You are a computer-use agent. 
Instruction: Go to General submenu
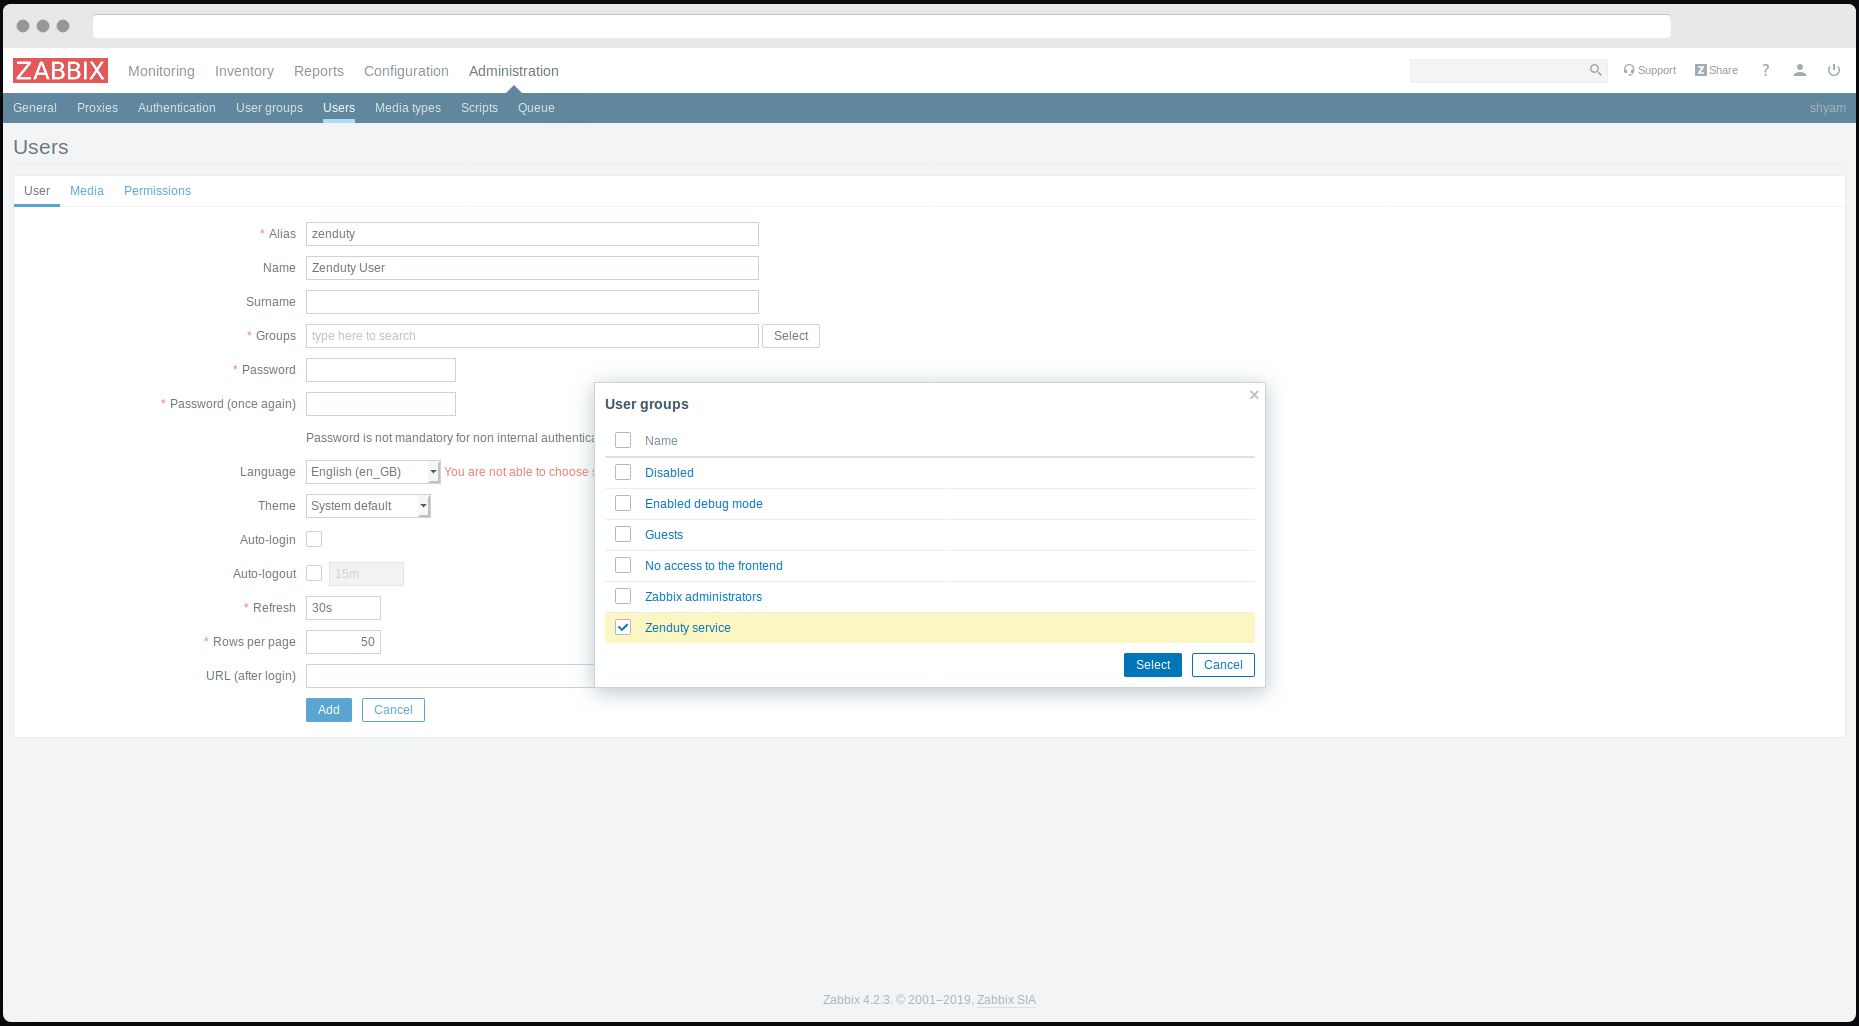(35, 108)
